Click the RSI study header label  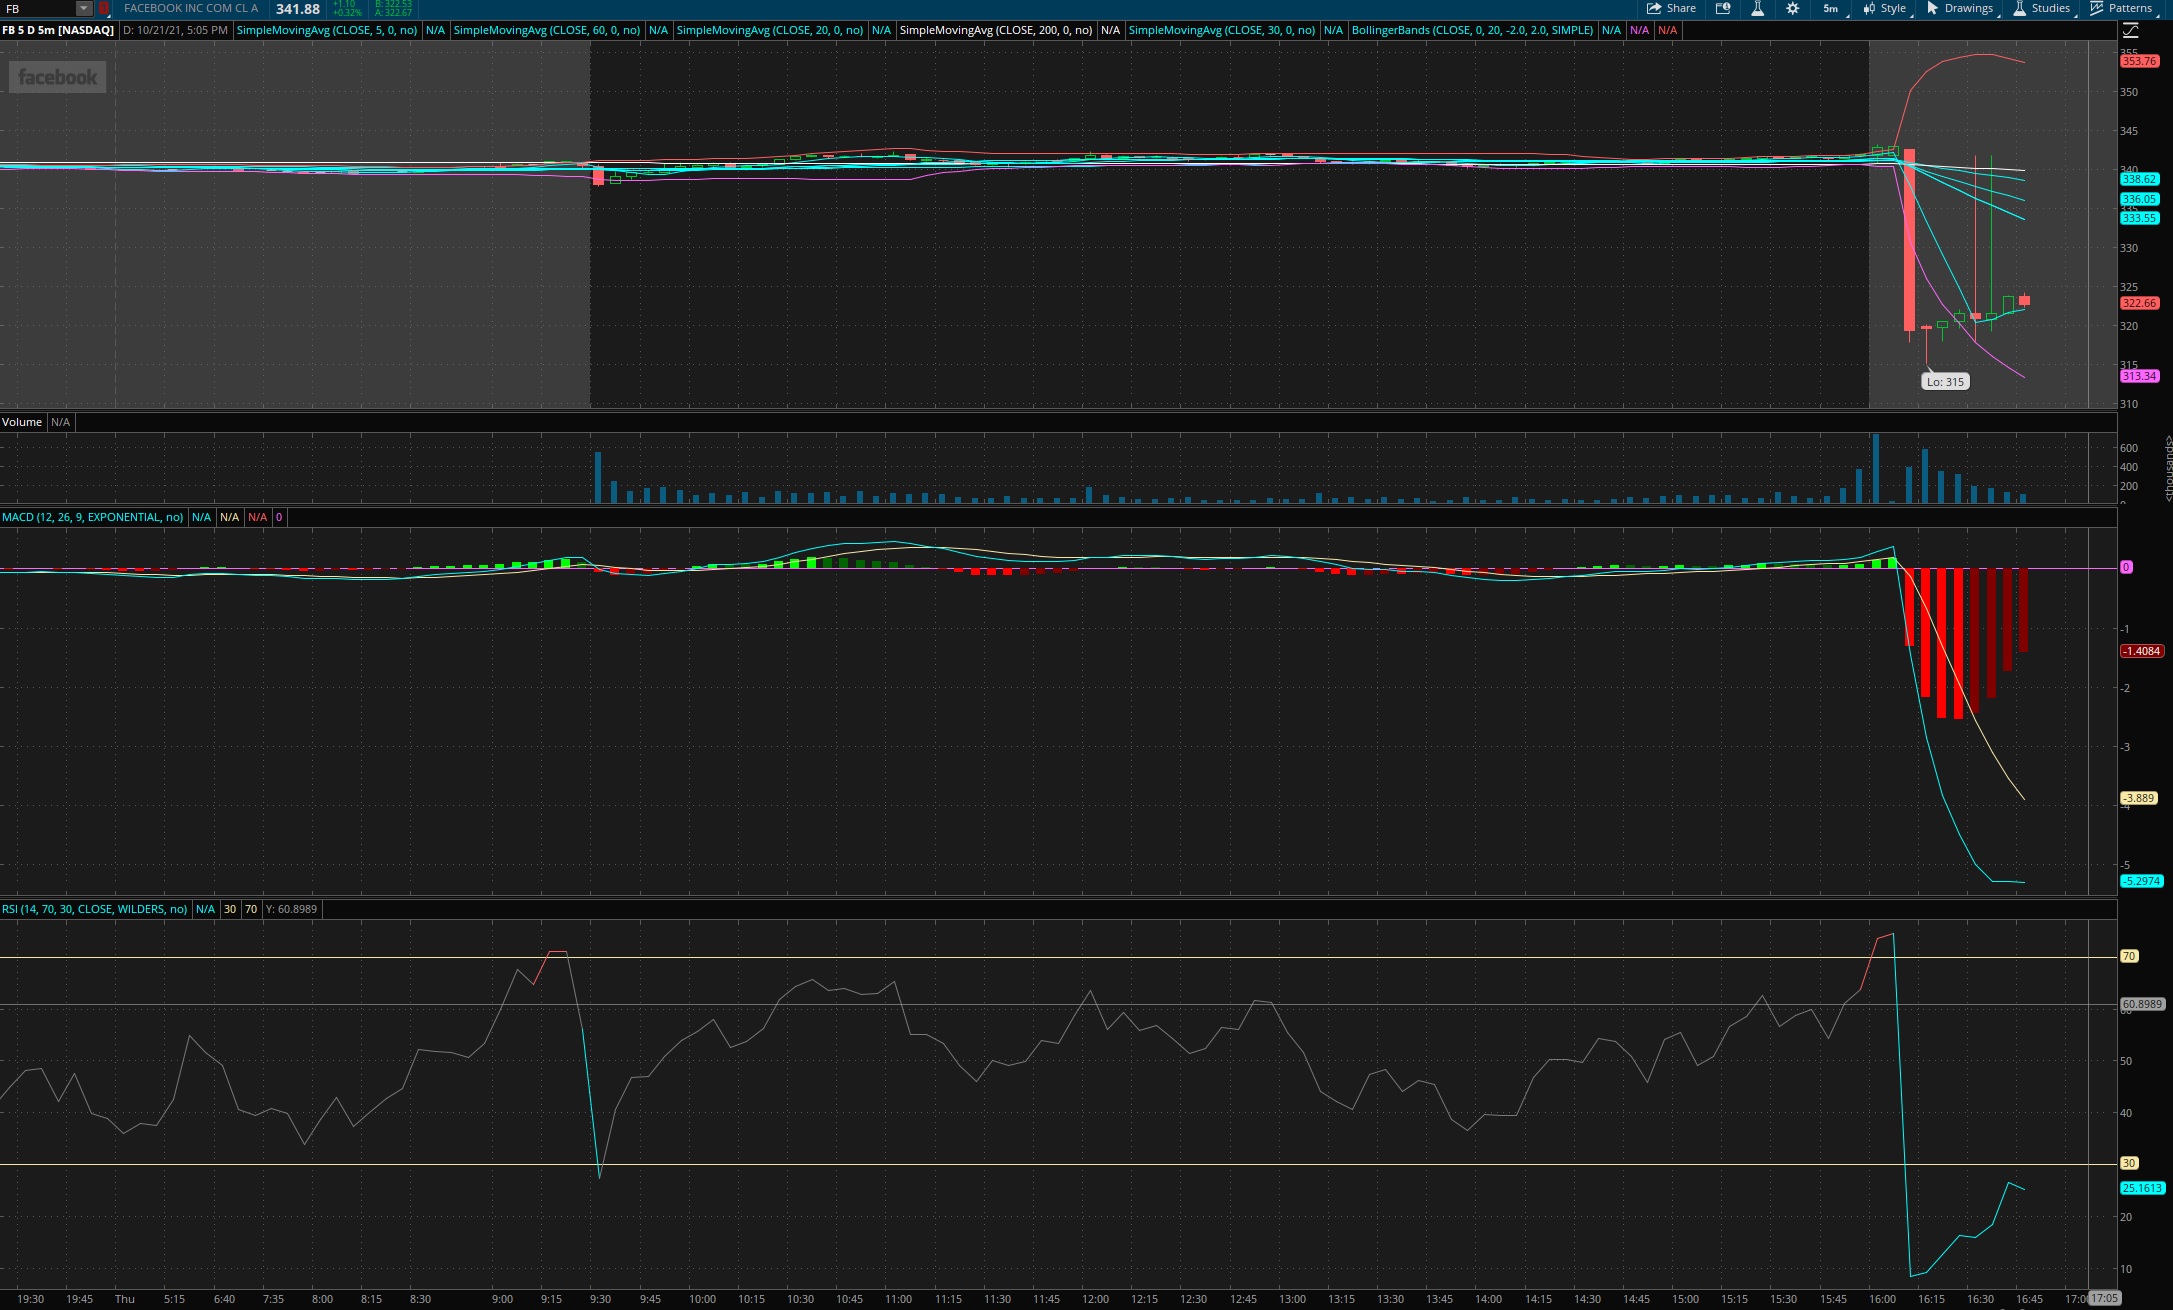(94, 909)
